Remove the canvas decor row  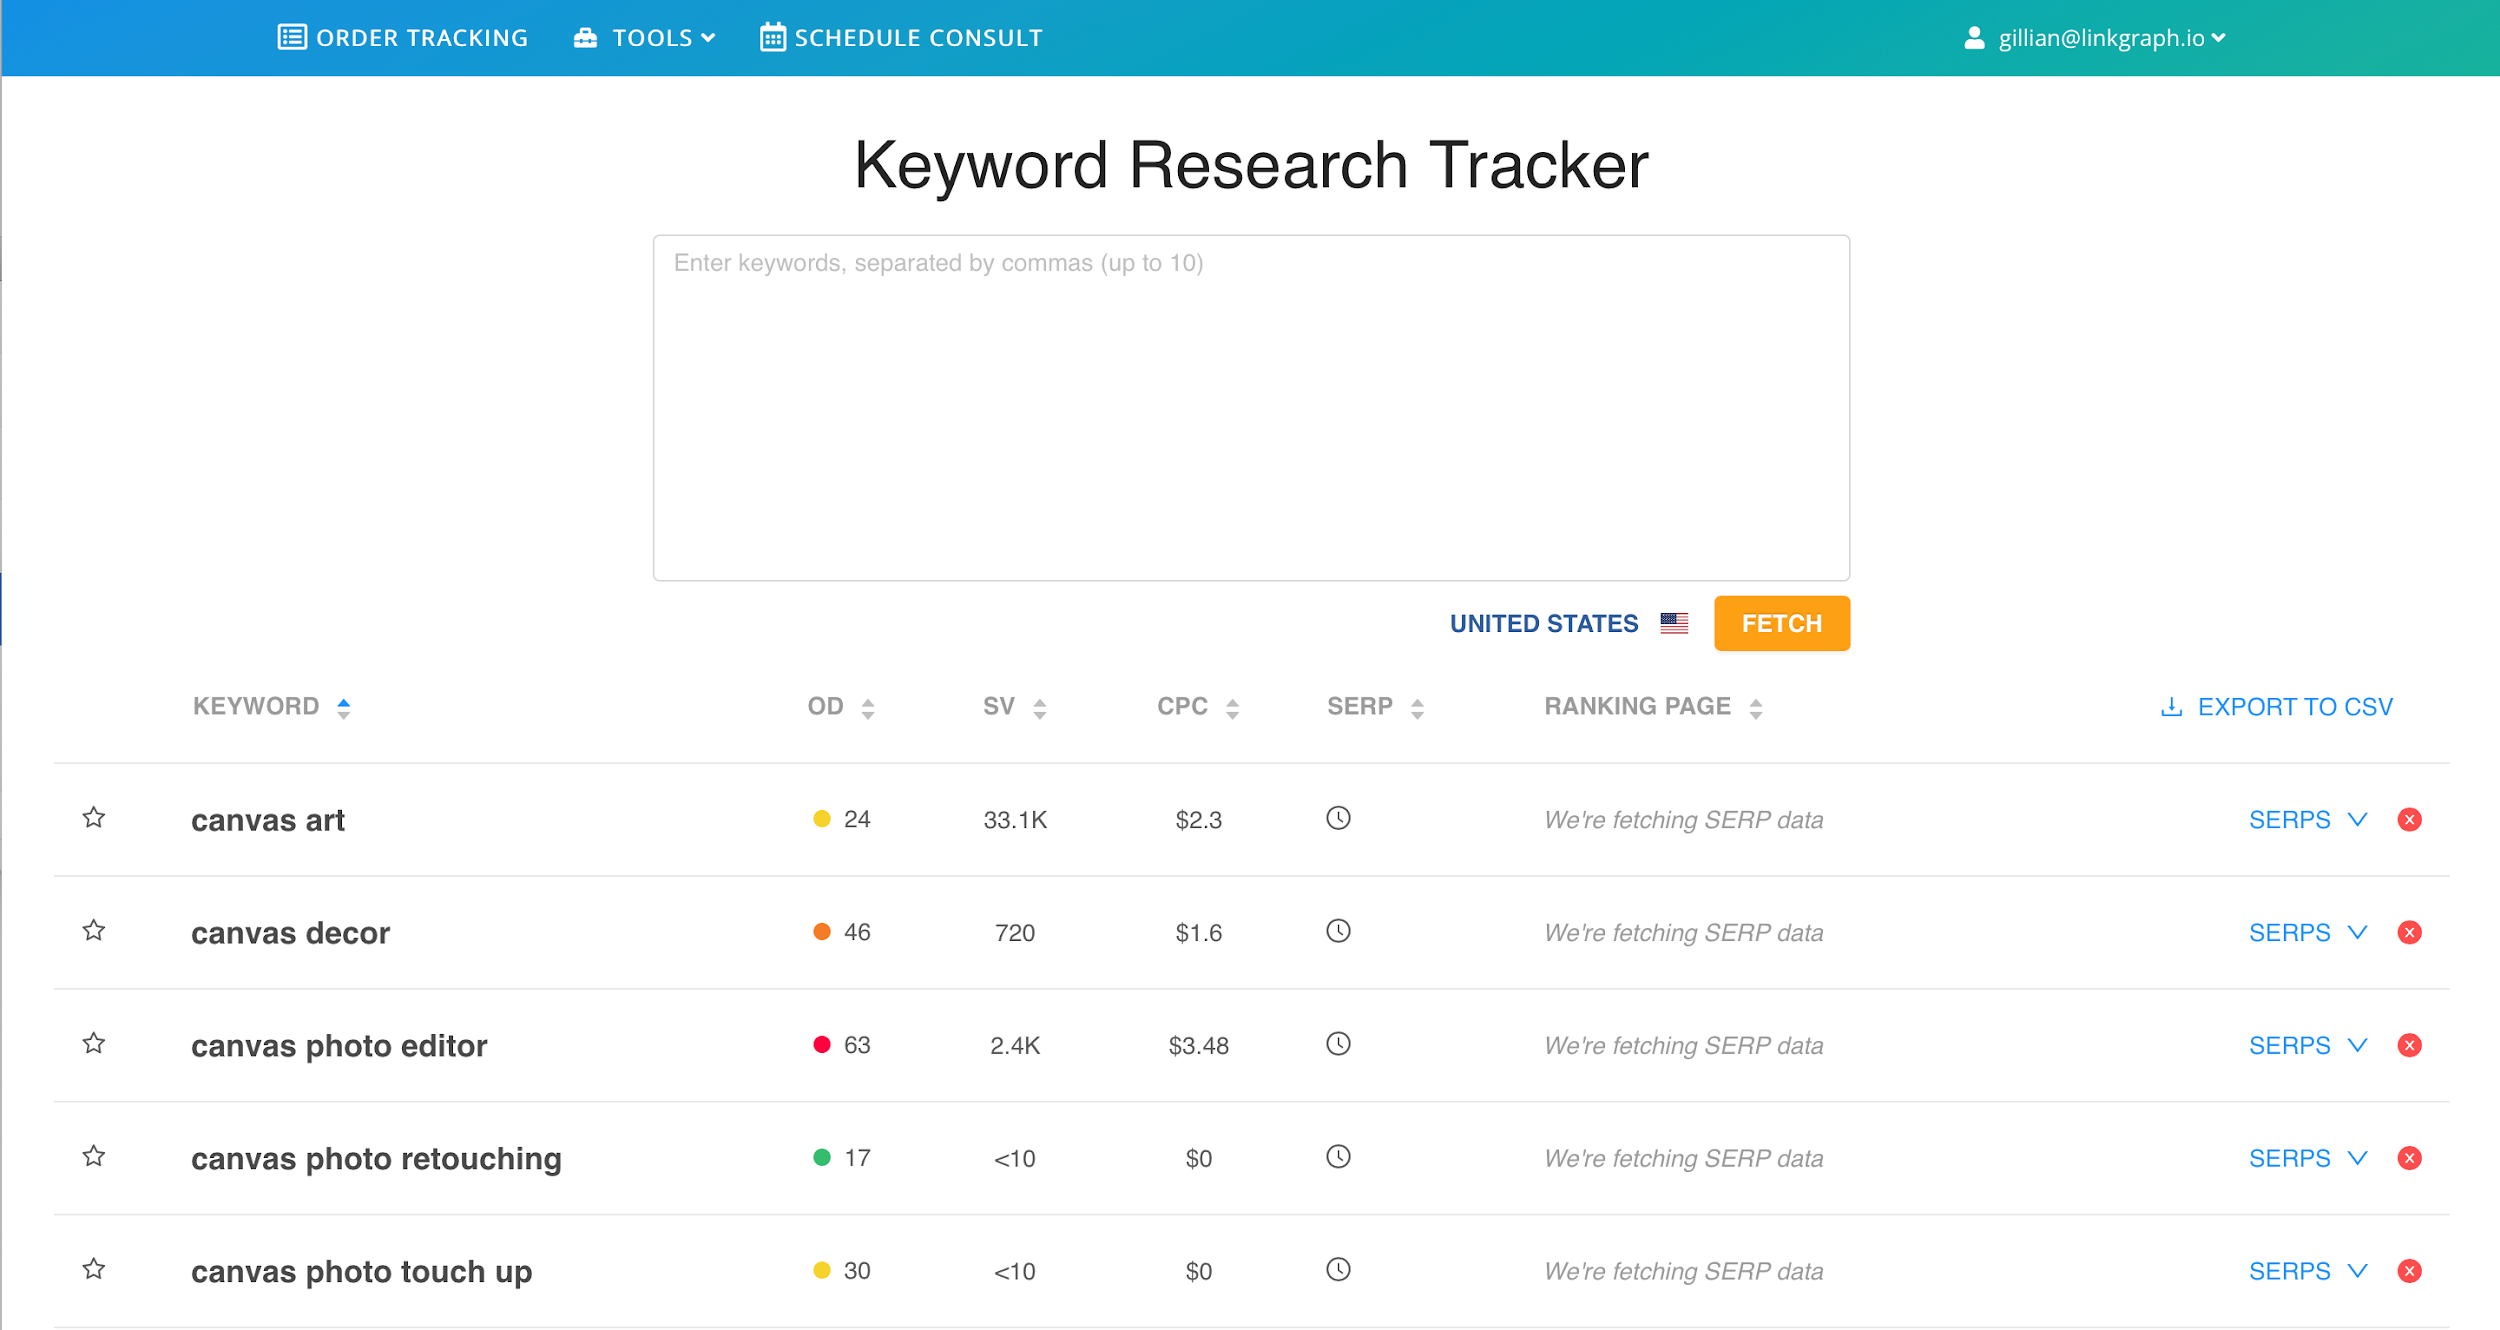tap(2410, 933)
